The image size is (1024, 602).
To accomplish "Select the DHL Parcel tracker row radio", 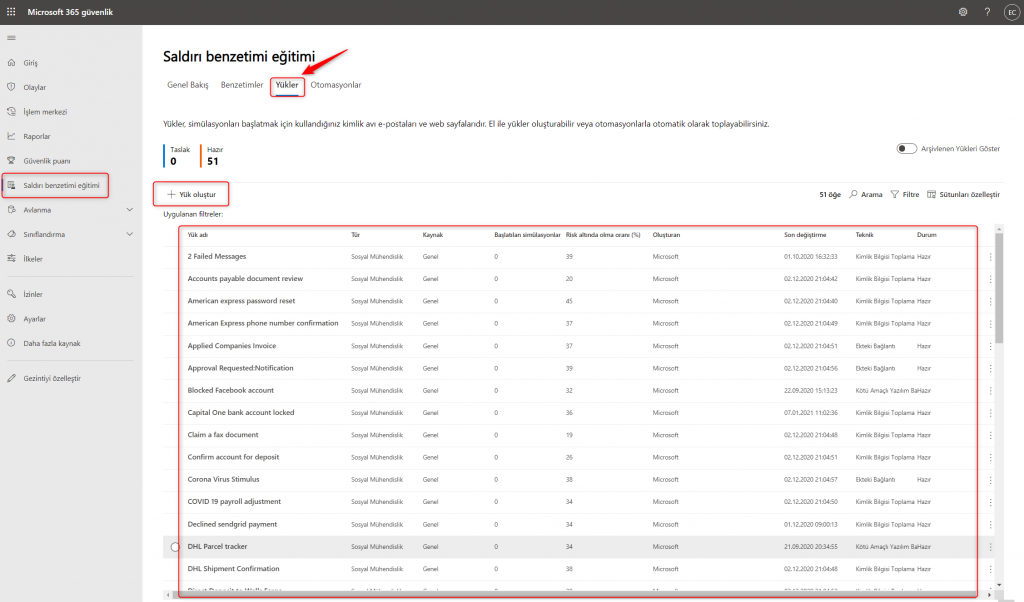I will (175, 547).
